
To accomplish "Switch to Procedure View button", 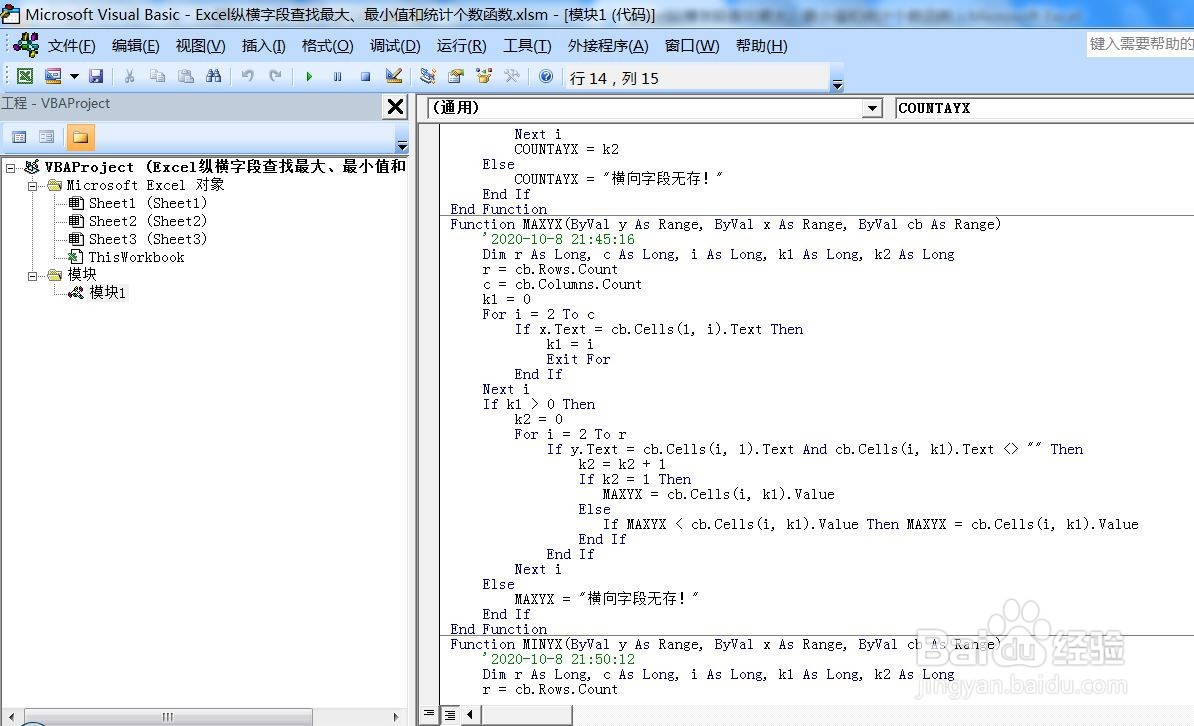I will (x=429, y=714).
